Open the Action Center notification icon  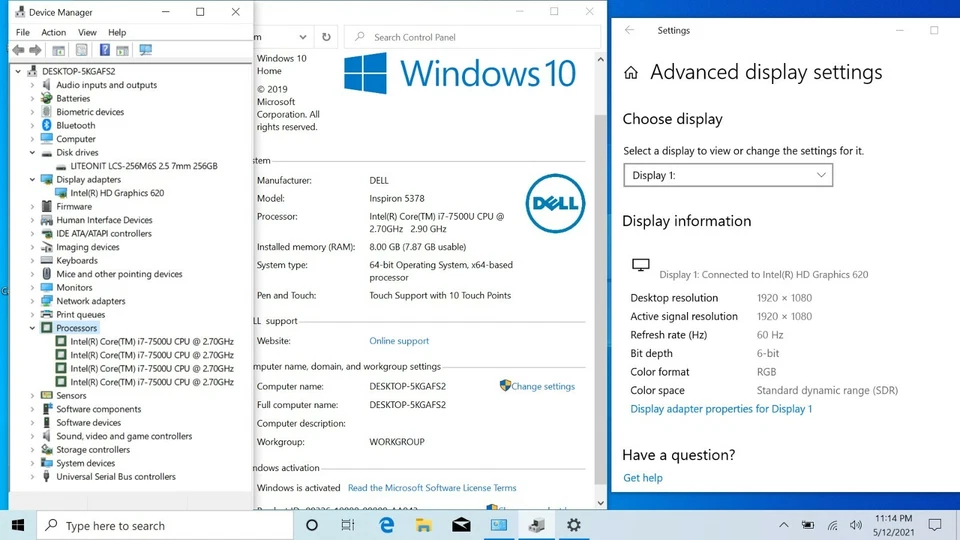click(x=935, y=525)
